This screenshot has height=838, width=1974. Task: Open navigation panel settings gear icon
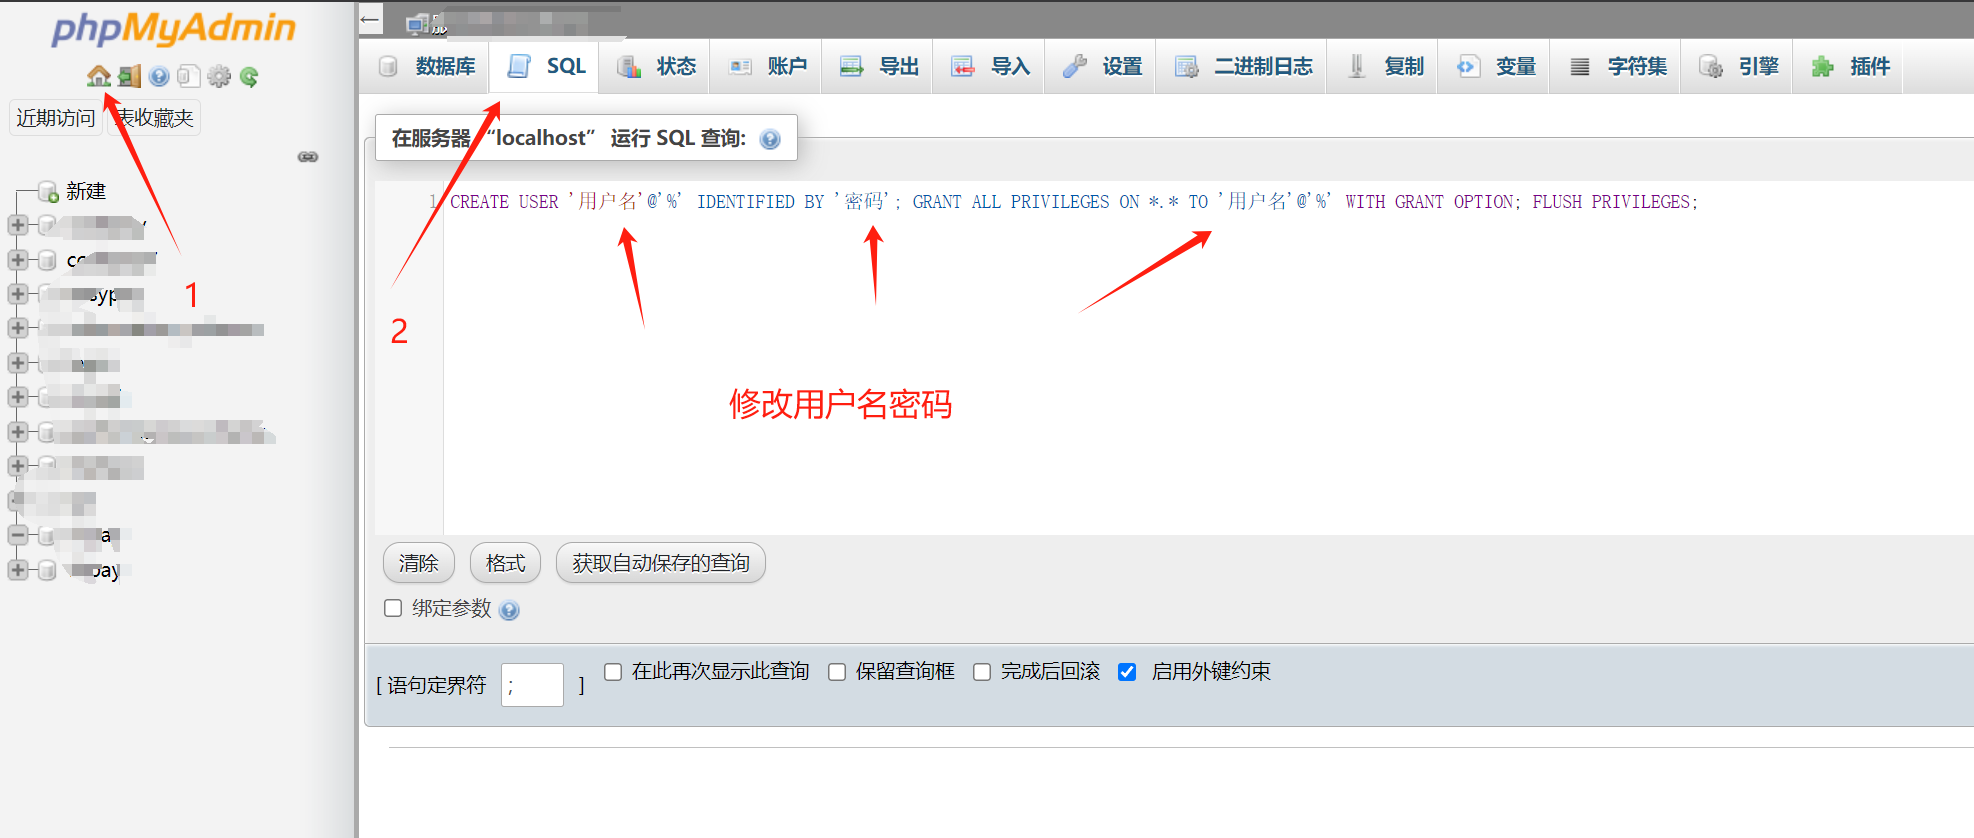point(219,76)
